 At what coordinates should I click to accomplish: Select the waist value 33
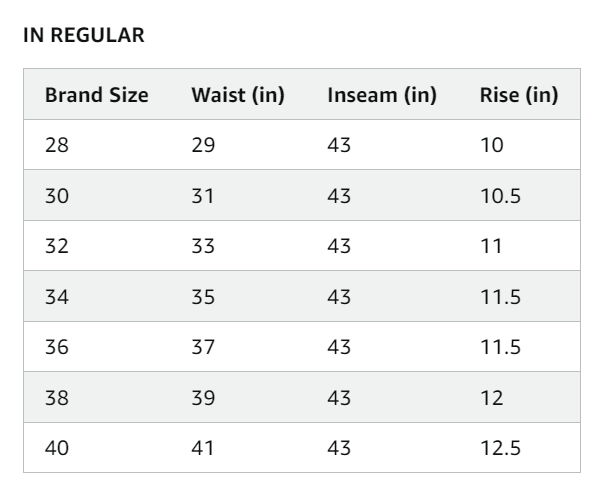coord(204,246)
